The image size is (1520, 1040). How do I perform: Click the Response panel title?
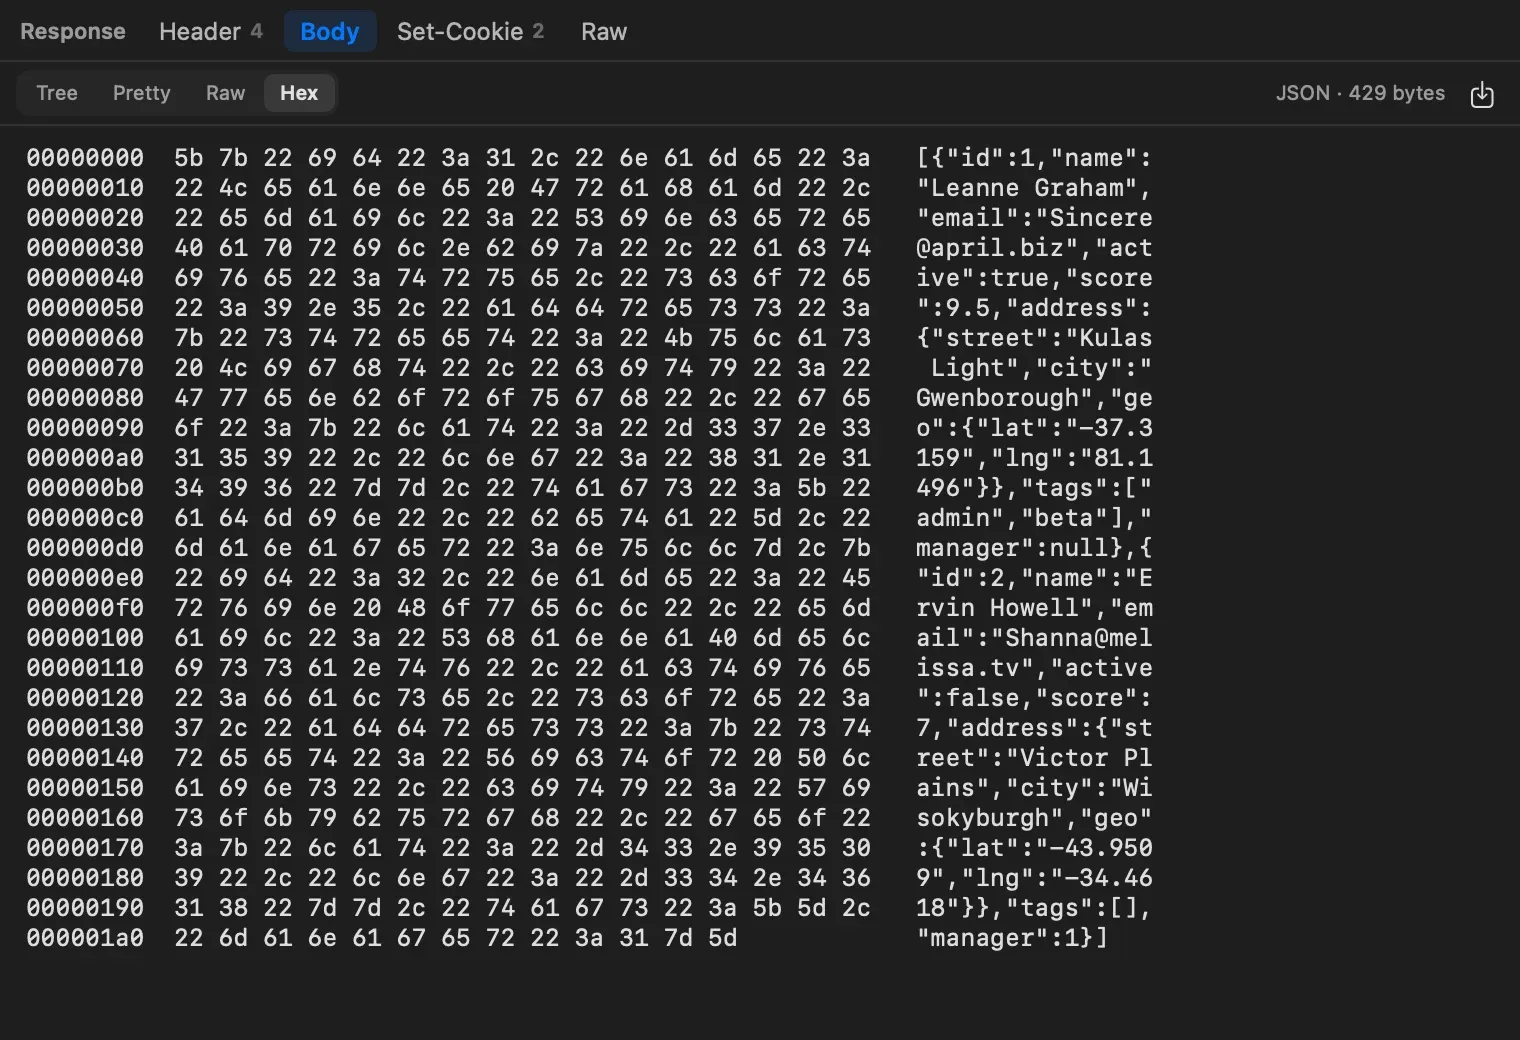point(73,32)
